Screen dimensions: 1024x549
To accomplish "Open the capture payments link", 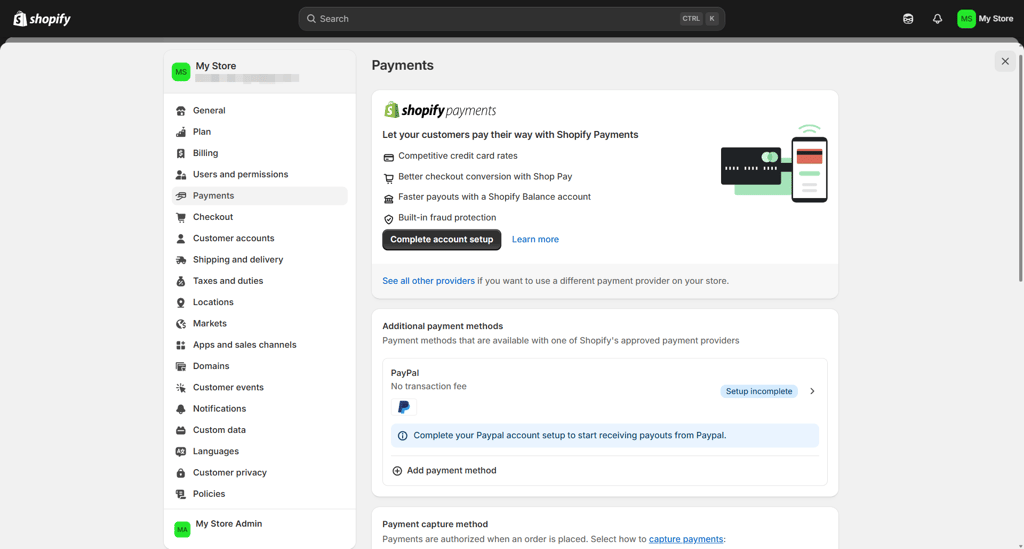I will click(686, 539).
